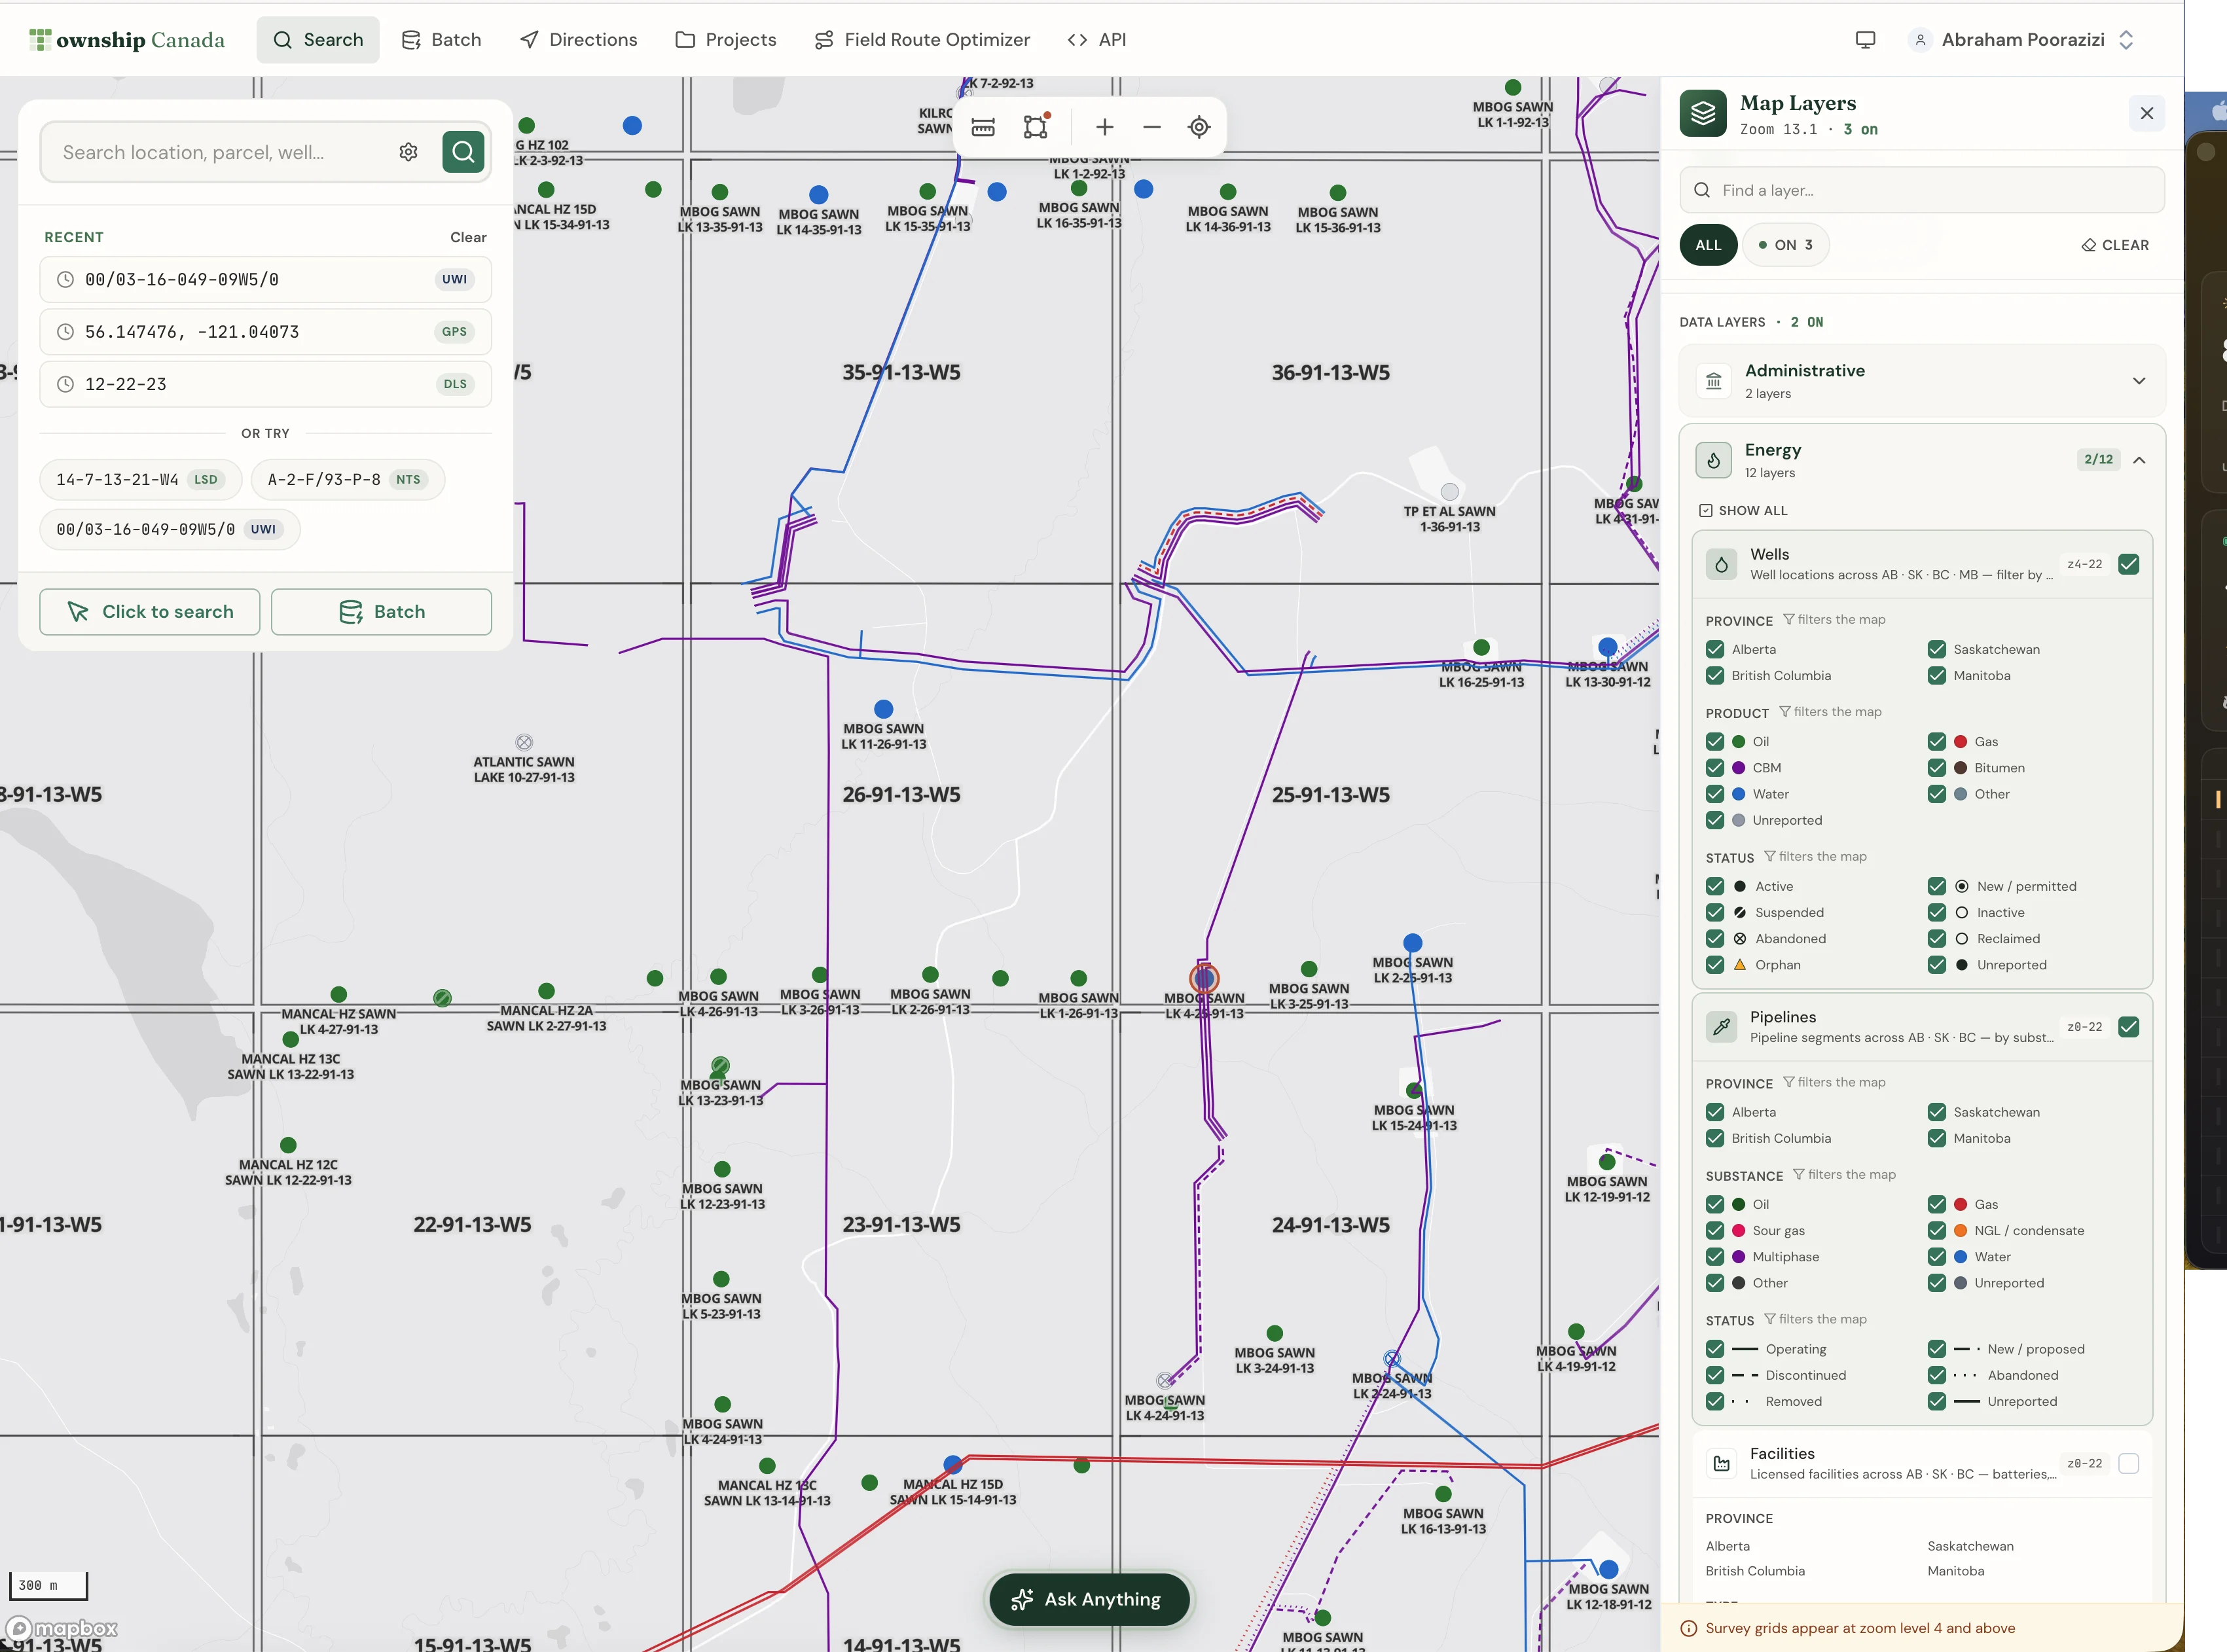Open the Batch nav item

441,40
